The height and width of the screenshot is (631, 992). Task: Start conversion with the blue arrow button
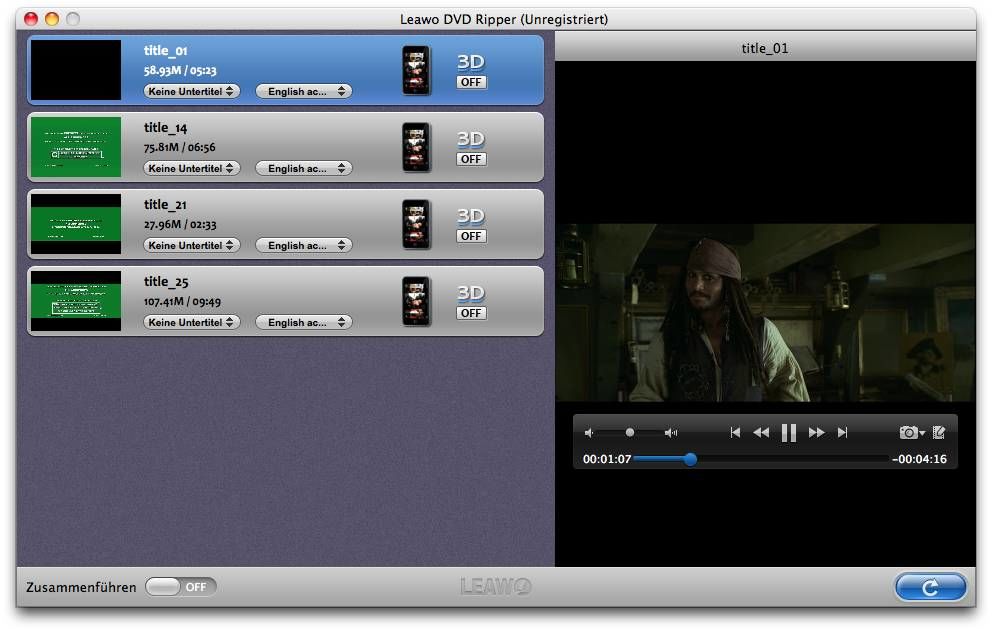[931, 587]
